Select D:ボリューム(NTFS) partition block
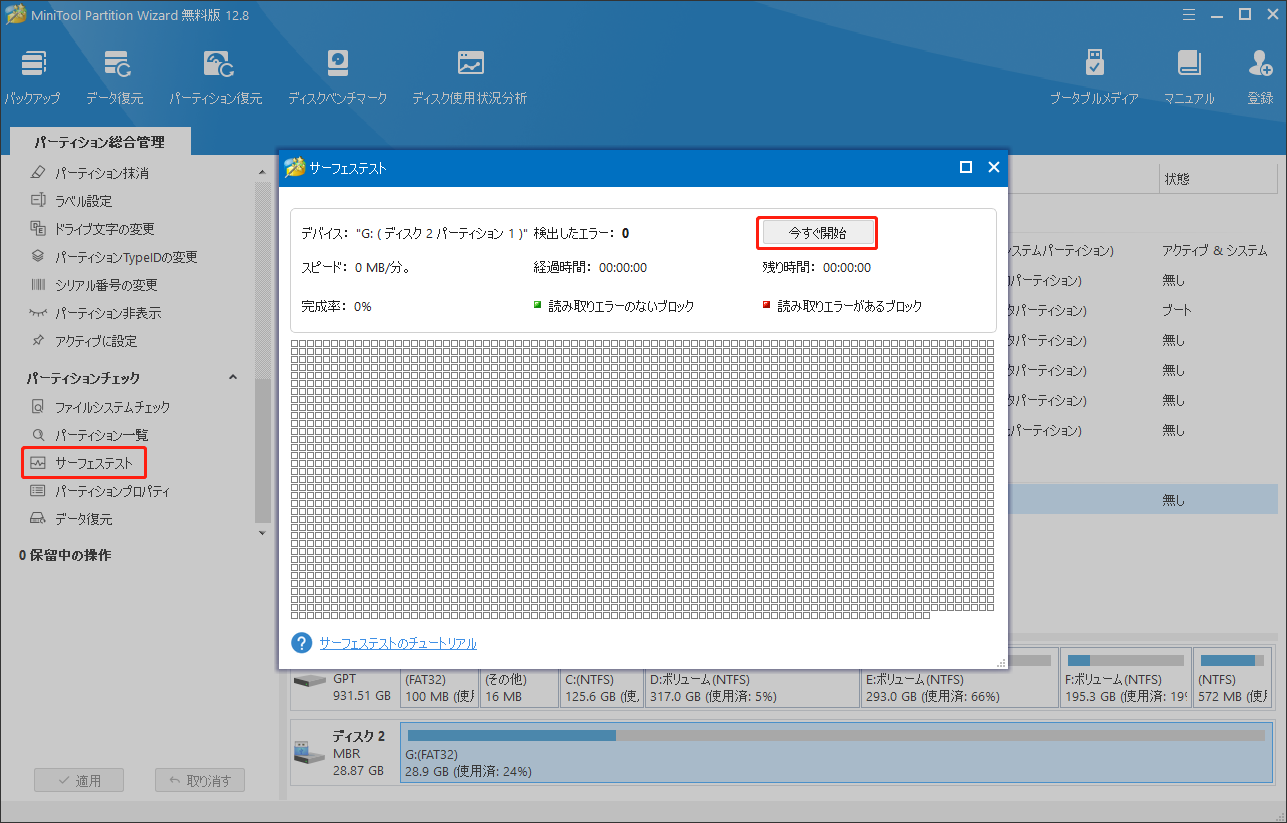Screen dimensions: 1287x823 750,687
